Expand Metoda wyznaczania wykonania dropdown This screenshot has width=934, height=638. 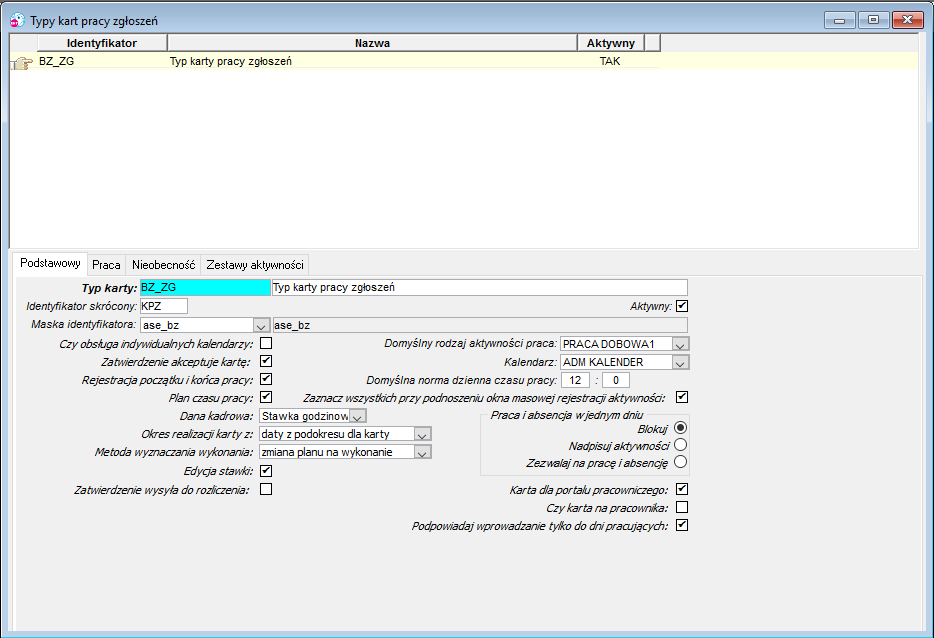(x=422, y=453)
